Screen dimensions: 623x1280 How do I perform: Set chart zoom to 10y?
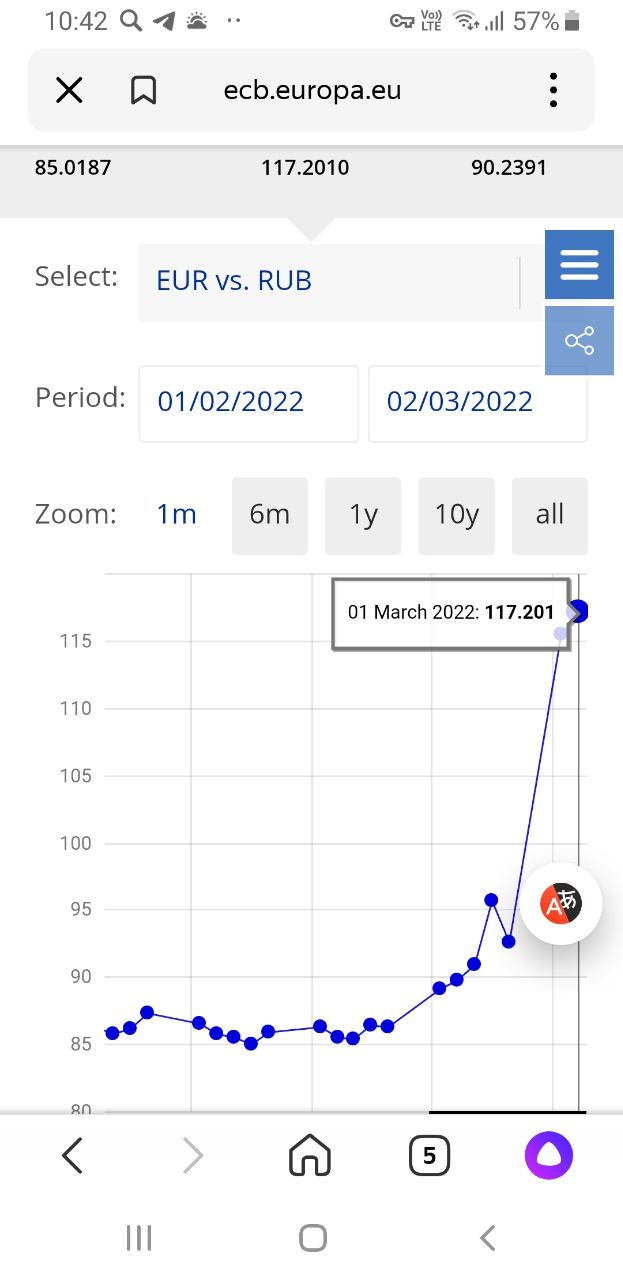pos(456,515)
